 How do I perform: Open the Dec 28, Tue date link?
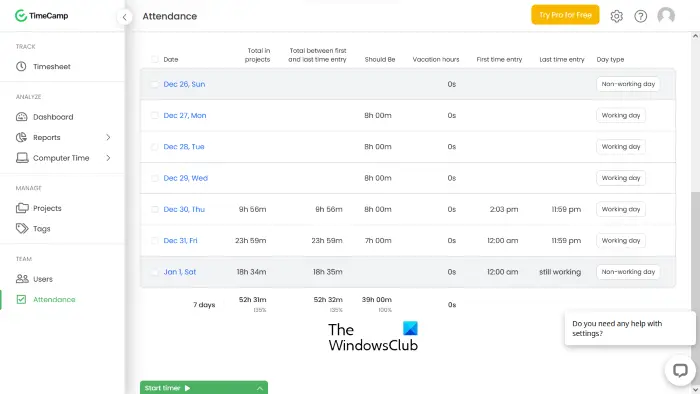[x=184, y=146]
